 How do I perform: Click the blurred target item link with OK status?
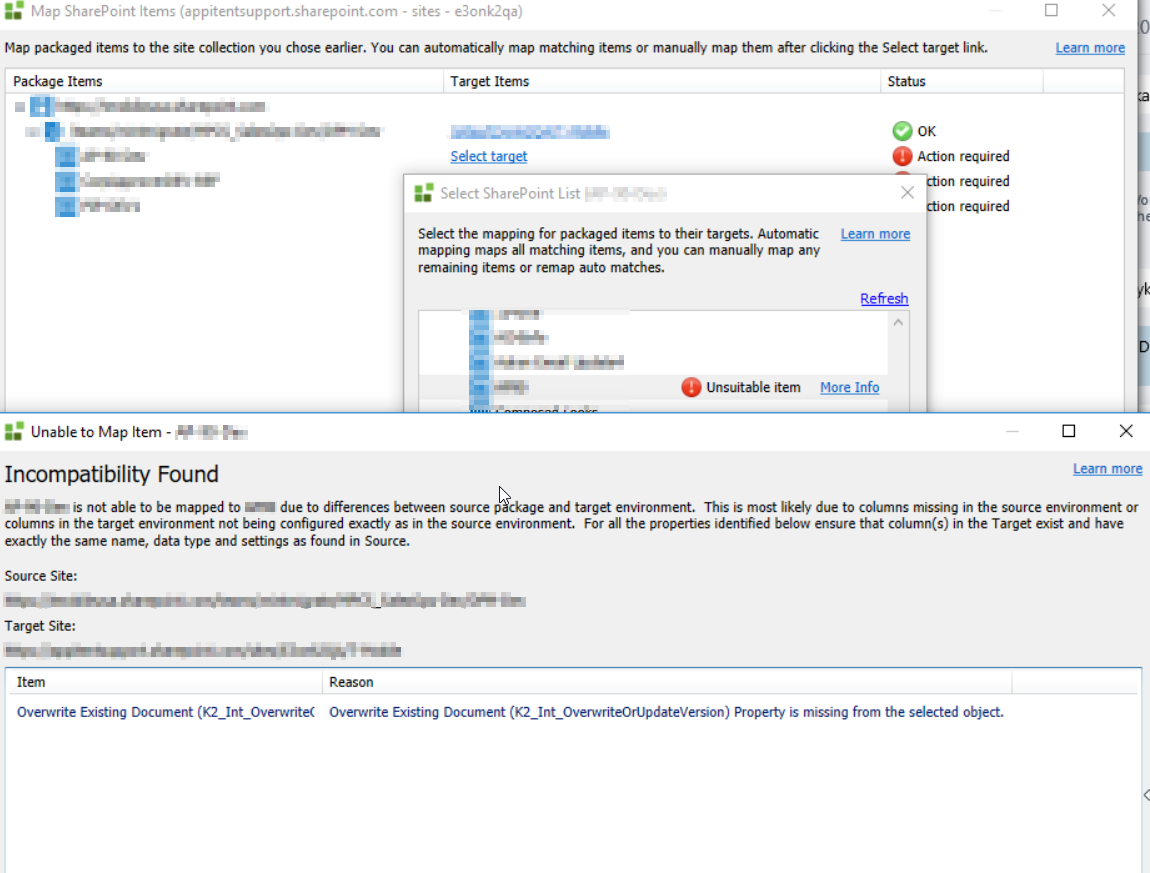pos(530,132)
